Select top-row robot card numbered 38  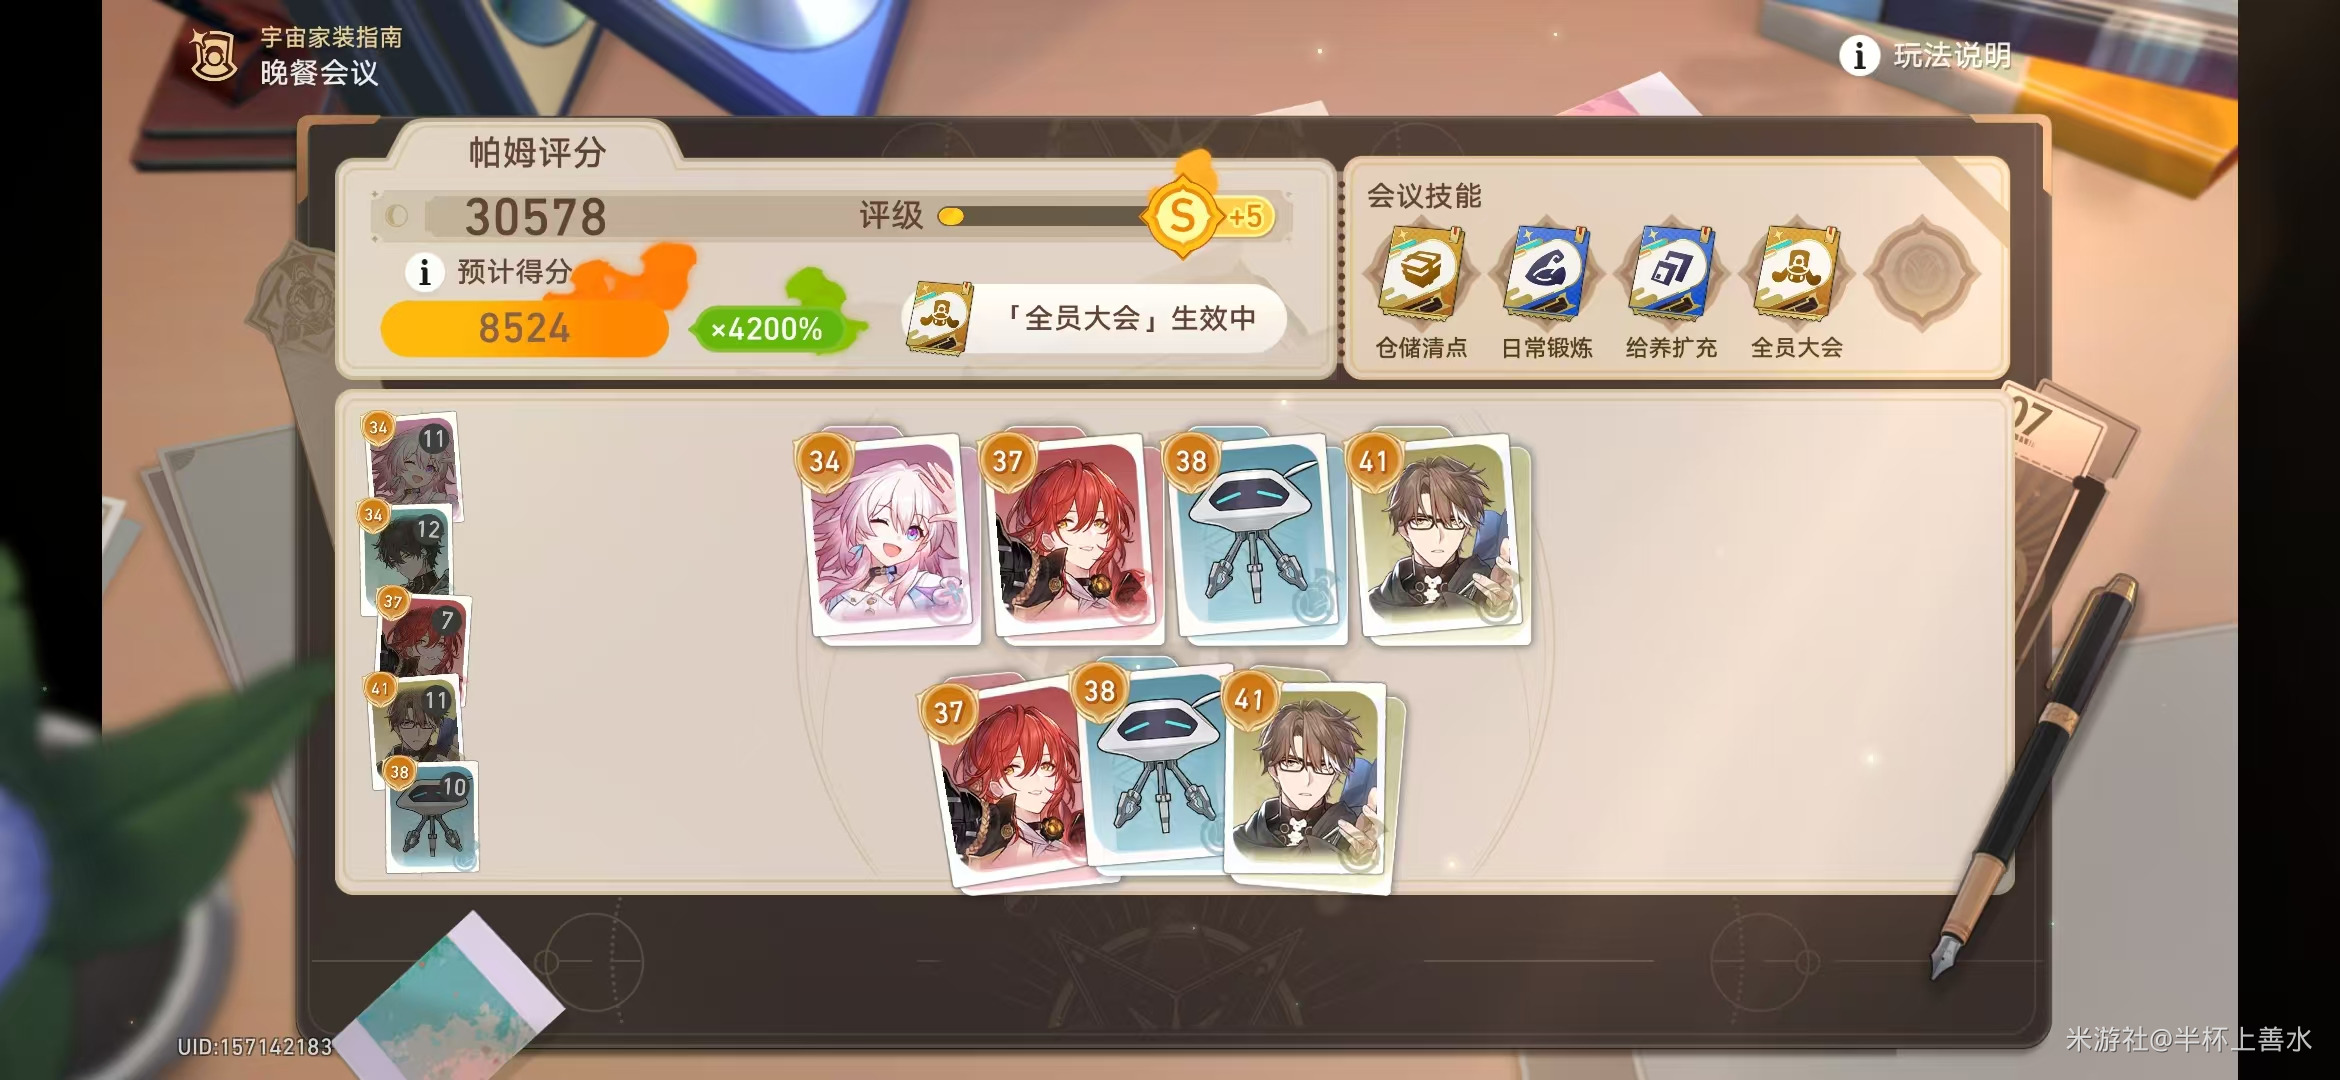click(1257, 536)
